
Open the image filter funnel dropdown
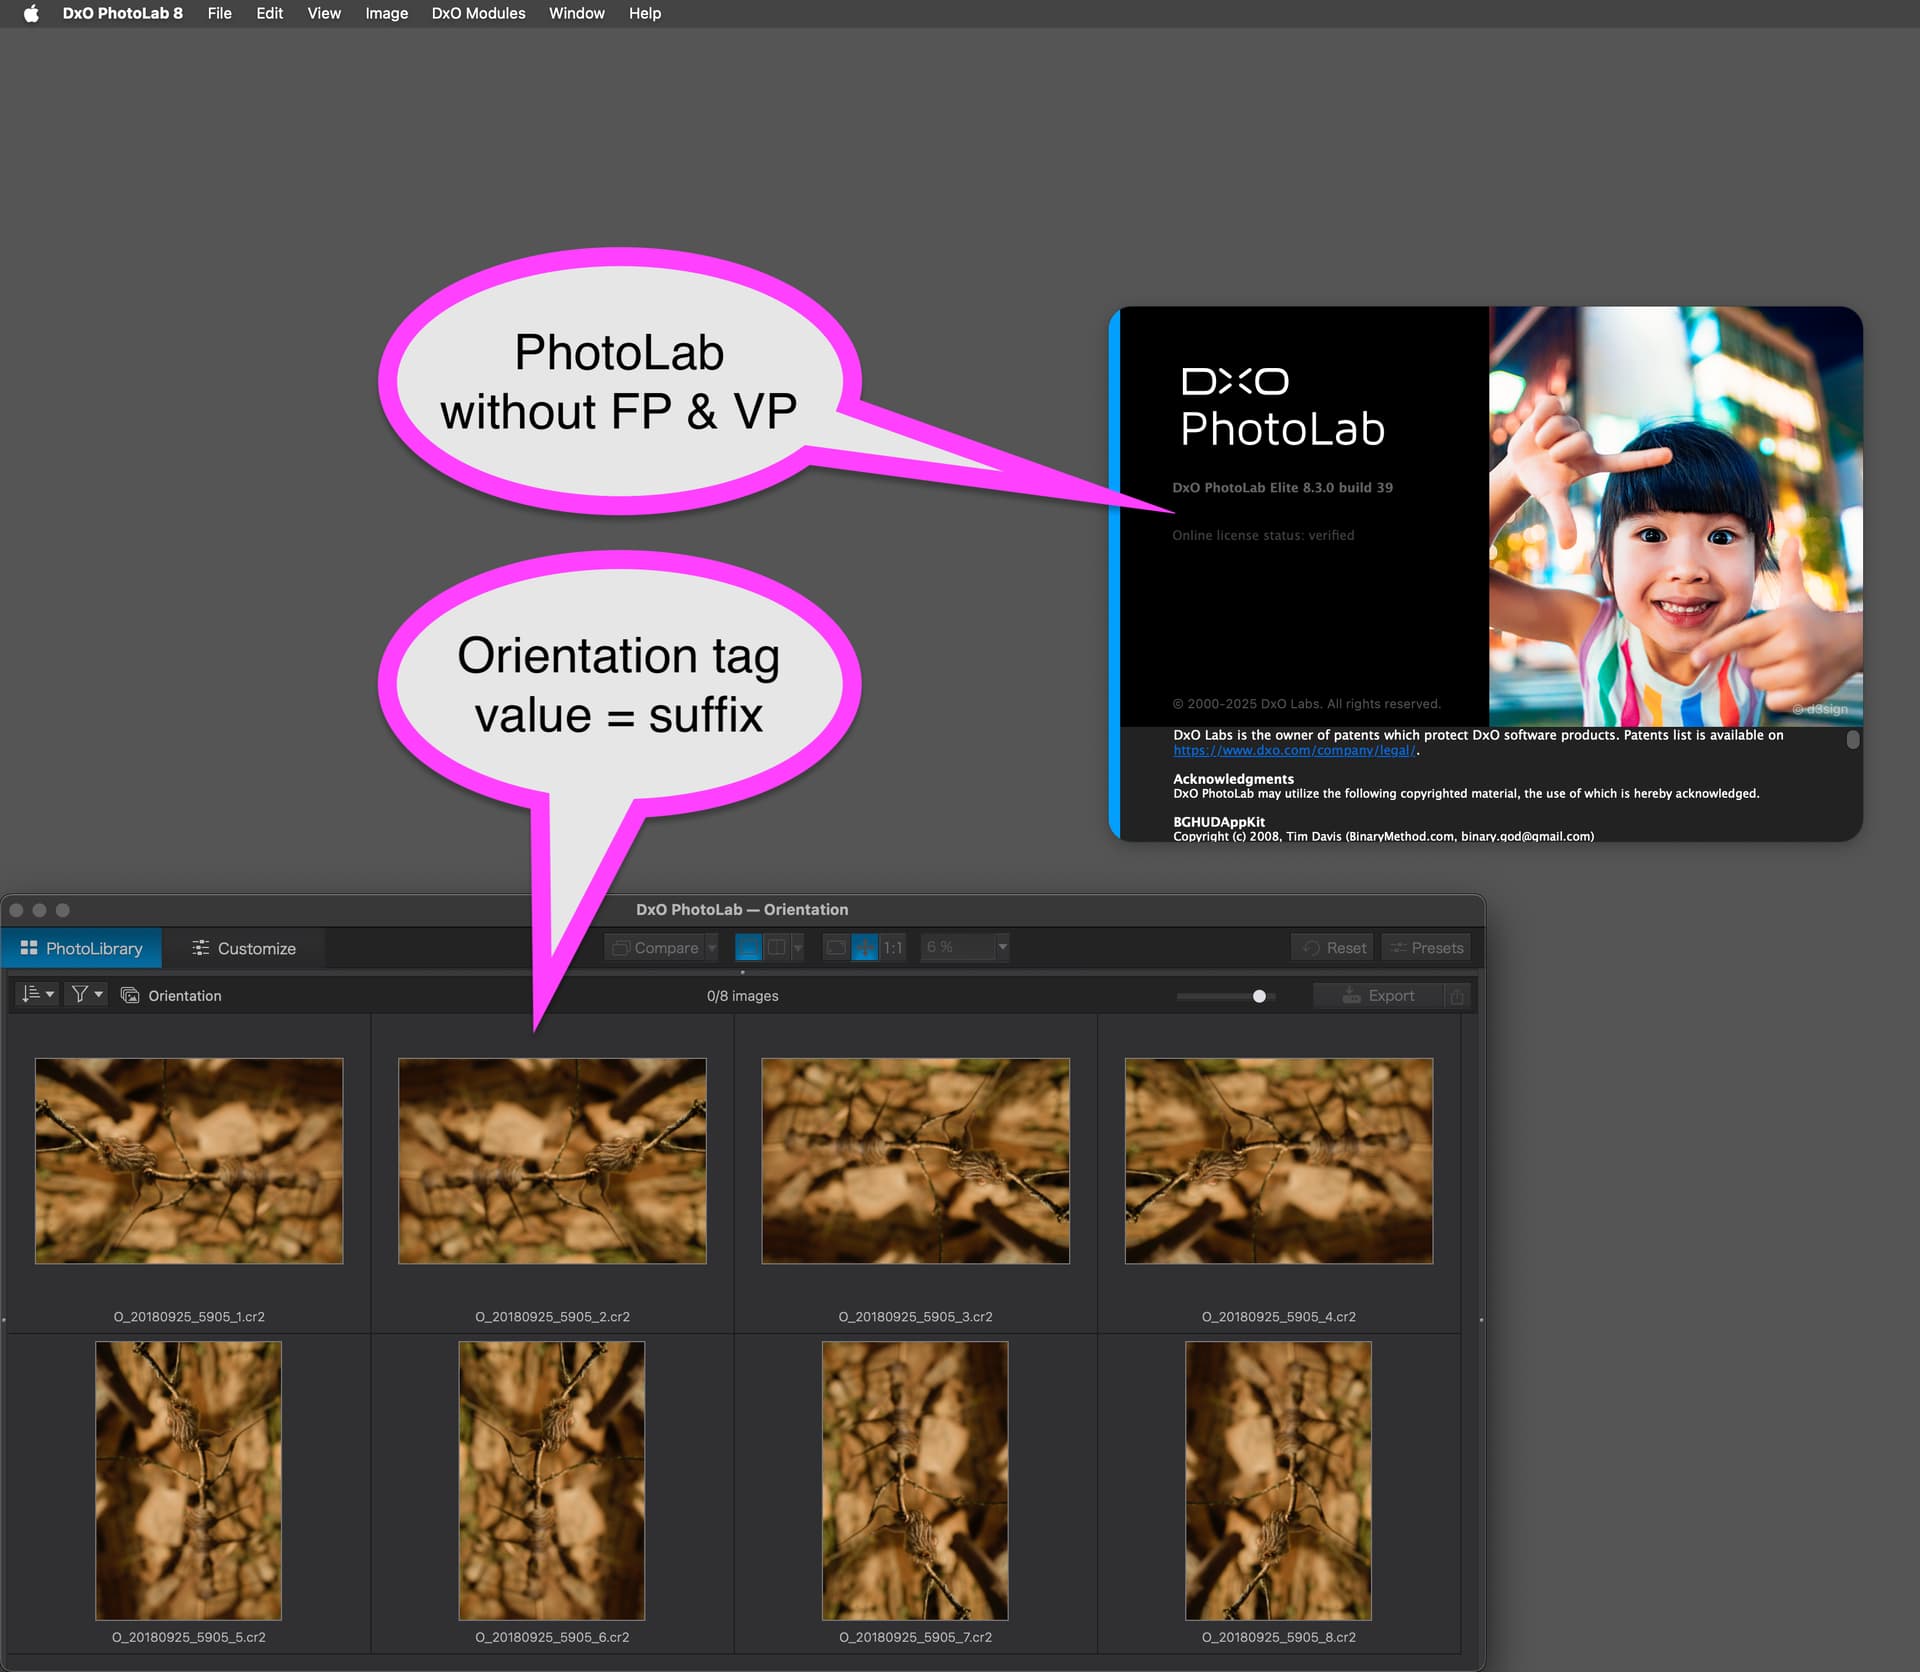click(x=87, y=994)
